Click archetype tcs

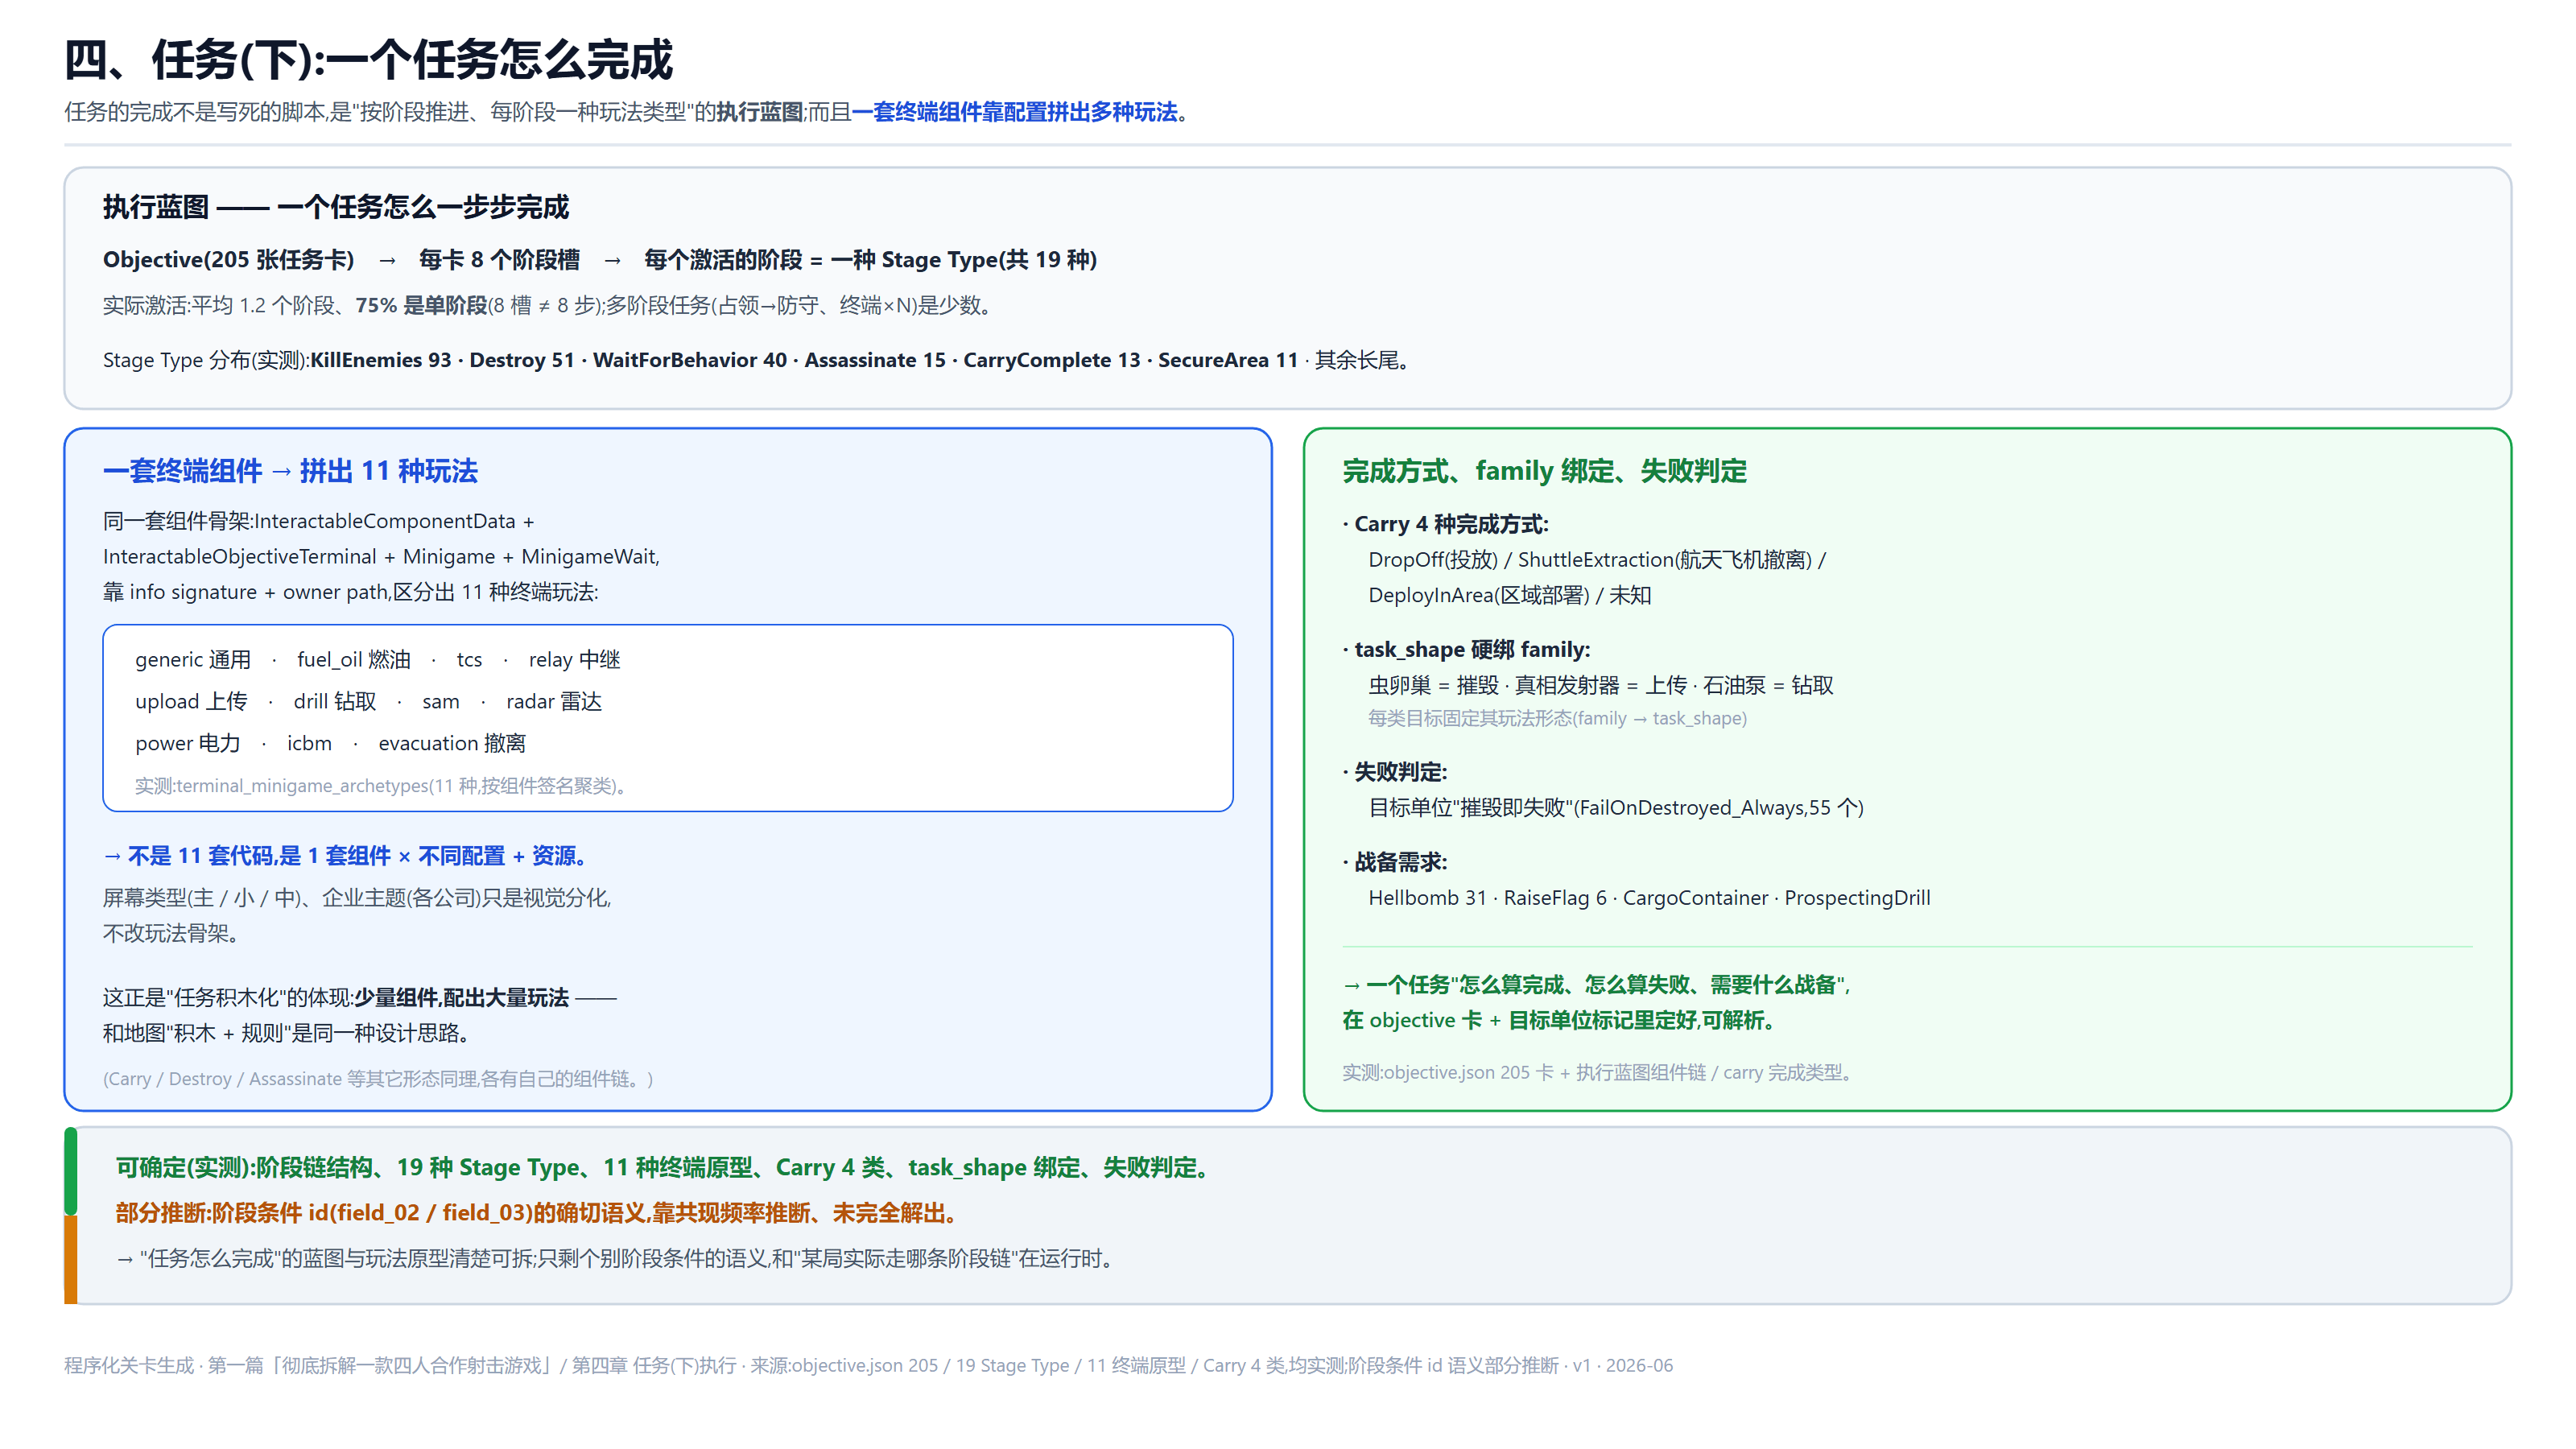(469, 660)
